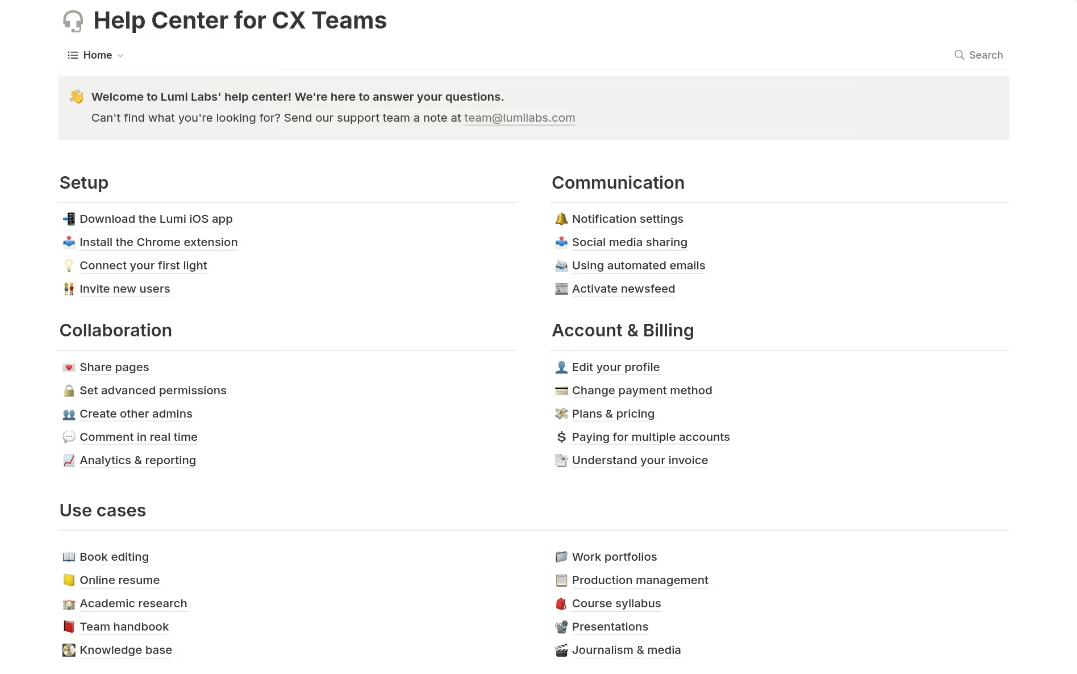Click the headphones icon next to the page title
1077x674 pixels.
(73, 20)
